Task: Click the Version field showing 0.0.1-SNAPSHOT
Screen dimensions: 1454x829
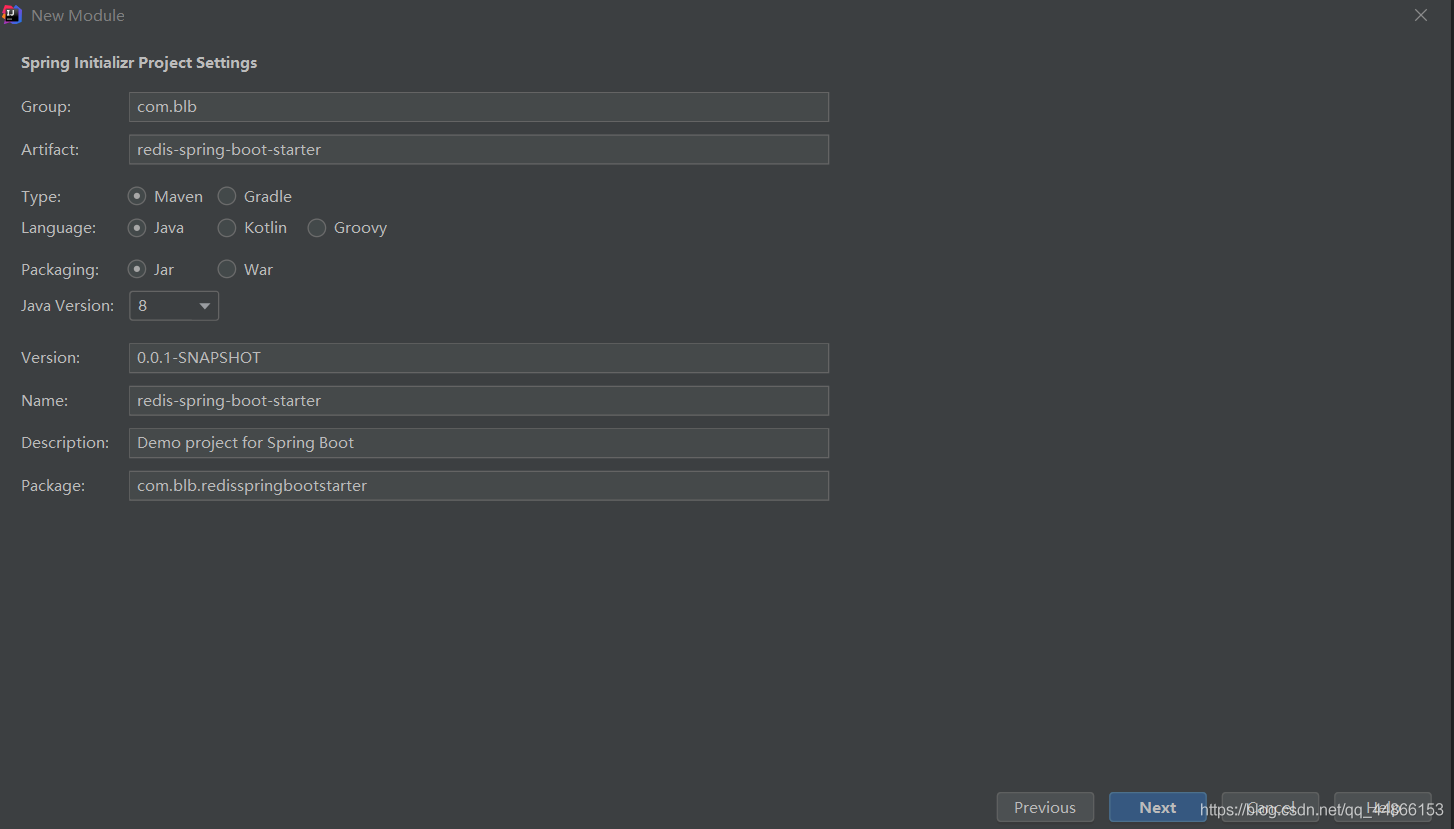Action: (479, 358)
